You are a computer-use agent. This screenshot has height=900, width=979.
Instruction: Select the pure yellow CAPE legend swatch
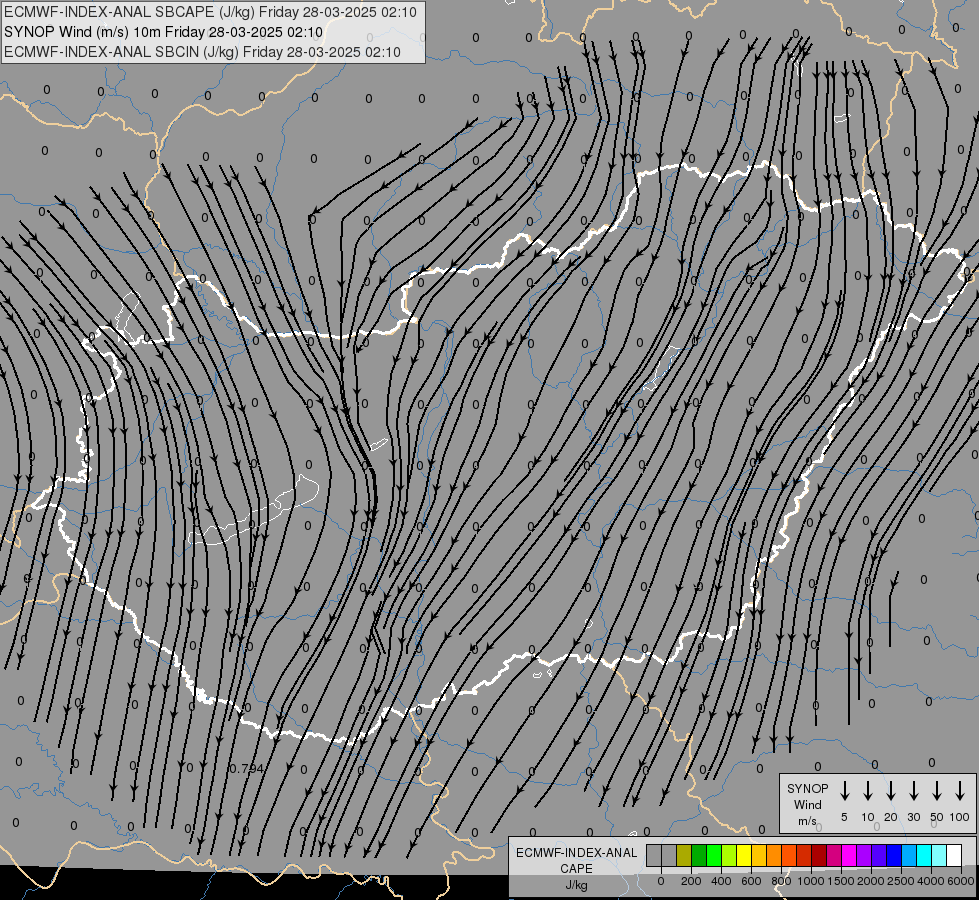(x=744, y=855)
